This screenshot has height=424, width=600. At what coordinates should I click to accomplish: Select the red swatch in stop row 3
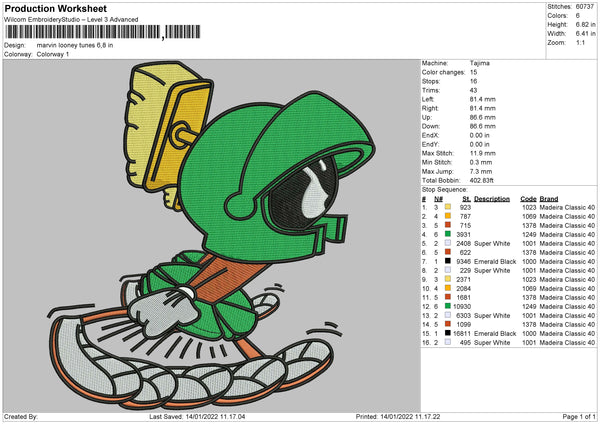click(x=448, y=225)
